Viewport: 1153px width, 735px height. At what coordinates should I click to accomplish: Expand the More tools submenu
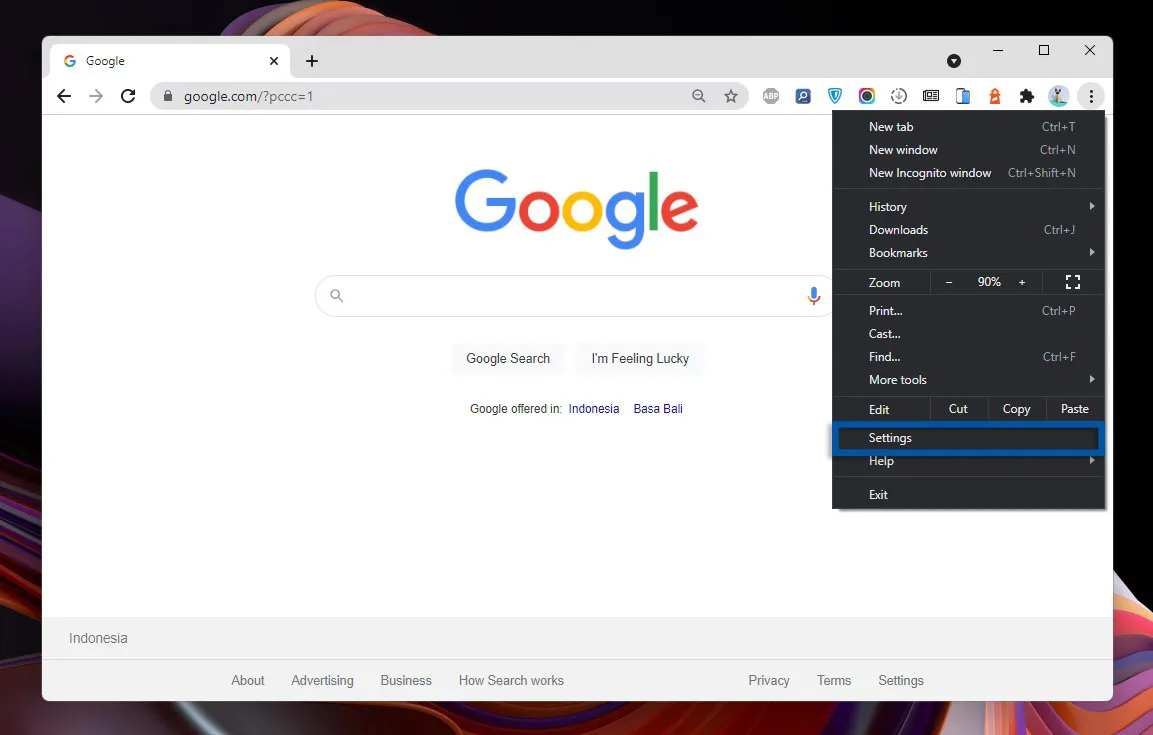tap(897, 379)
